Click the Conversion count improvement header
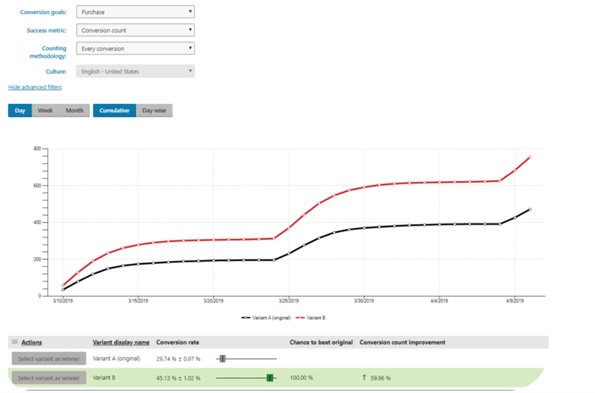The height and width of the screenshot is (393, 595). point(402,342)
